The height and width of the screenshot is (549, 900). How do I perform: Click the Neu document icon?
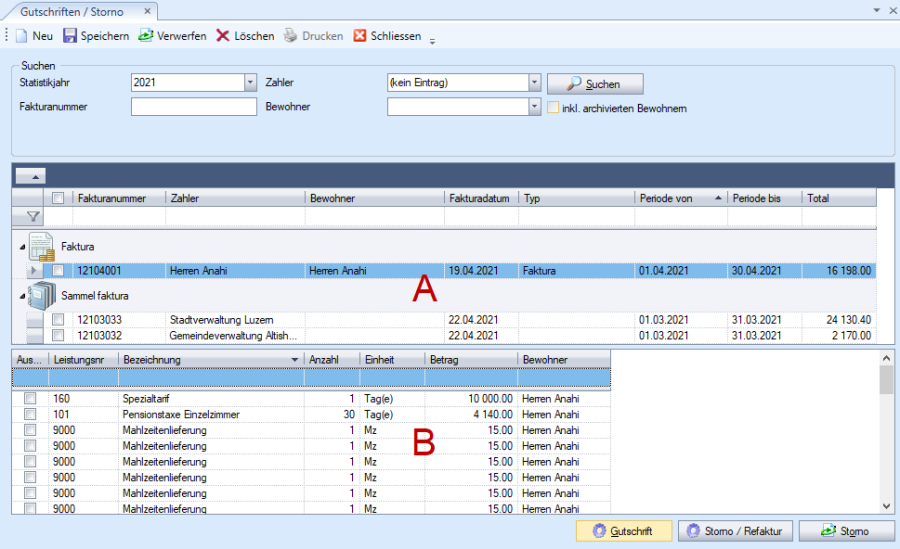tap(21, 36)
